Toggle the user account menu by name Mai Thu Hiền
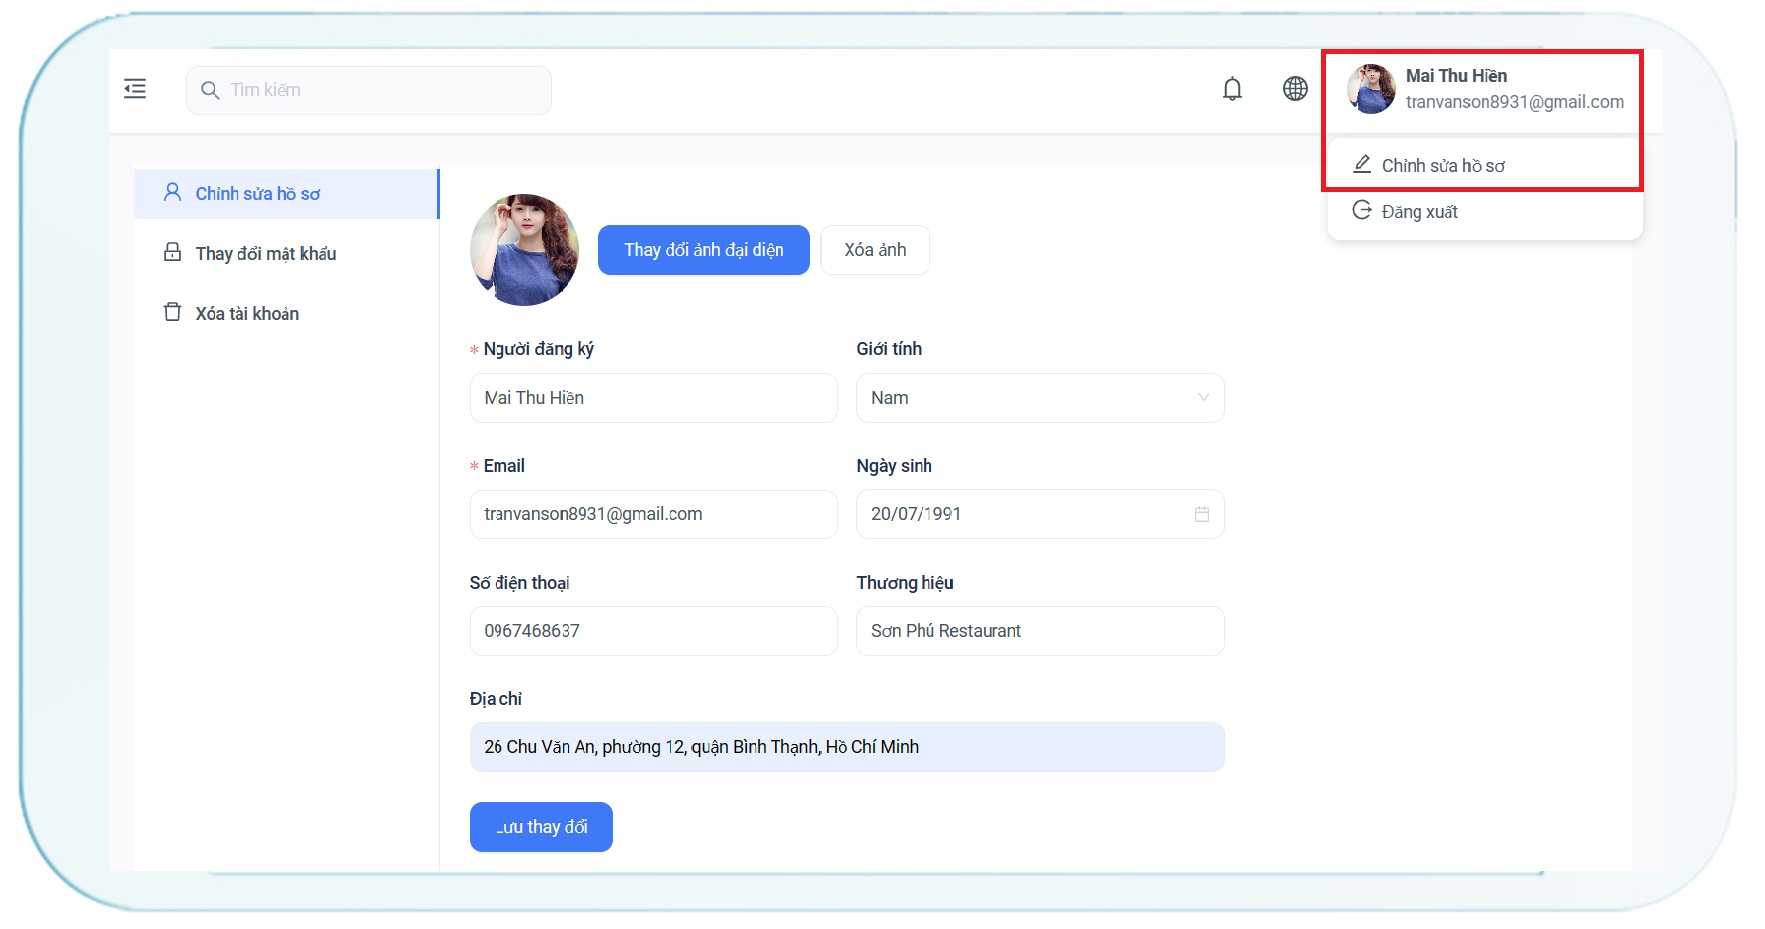1765x929 pixels. (x=1456, y=76)
